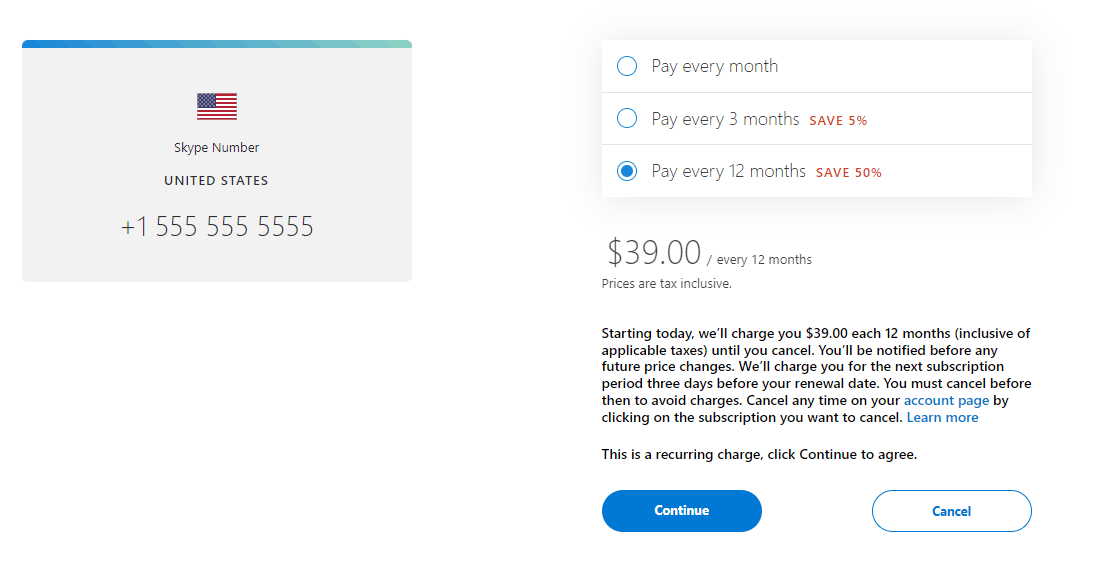
Task: Click the Pay every 12 months label text
Action: click(728, 171)
